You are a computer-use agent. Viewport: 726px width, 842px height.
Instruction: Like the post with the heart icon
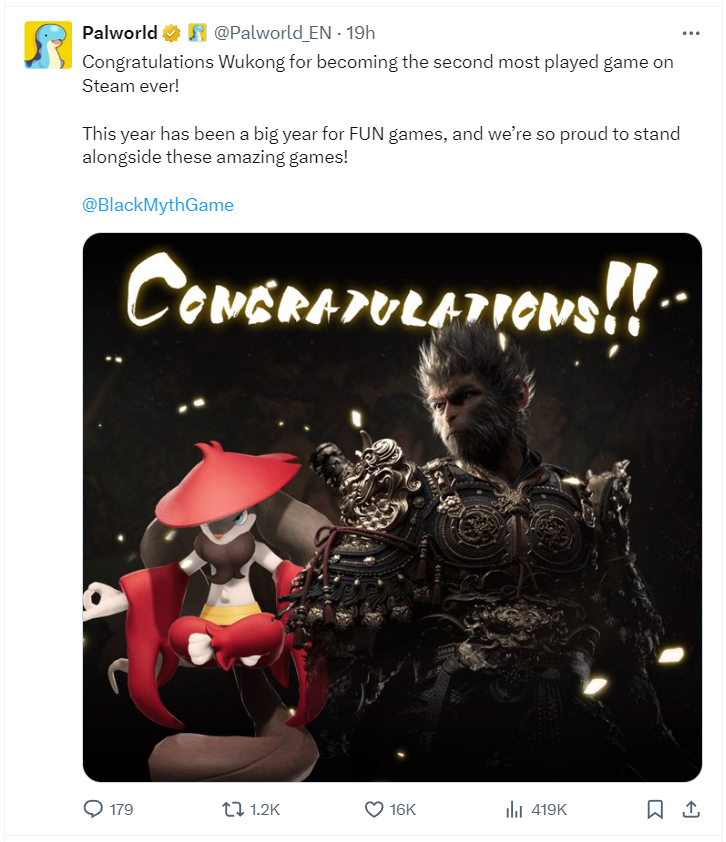374,809
